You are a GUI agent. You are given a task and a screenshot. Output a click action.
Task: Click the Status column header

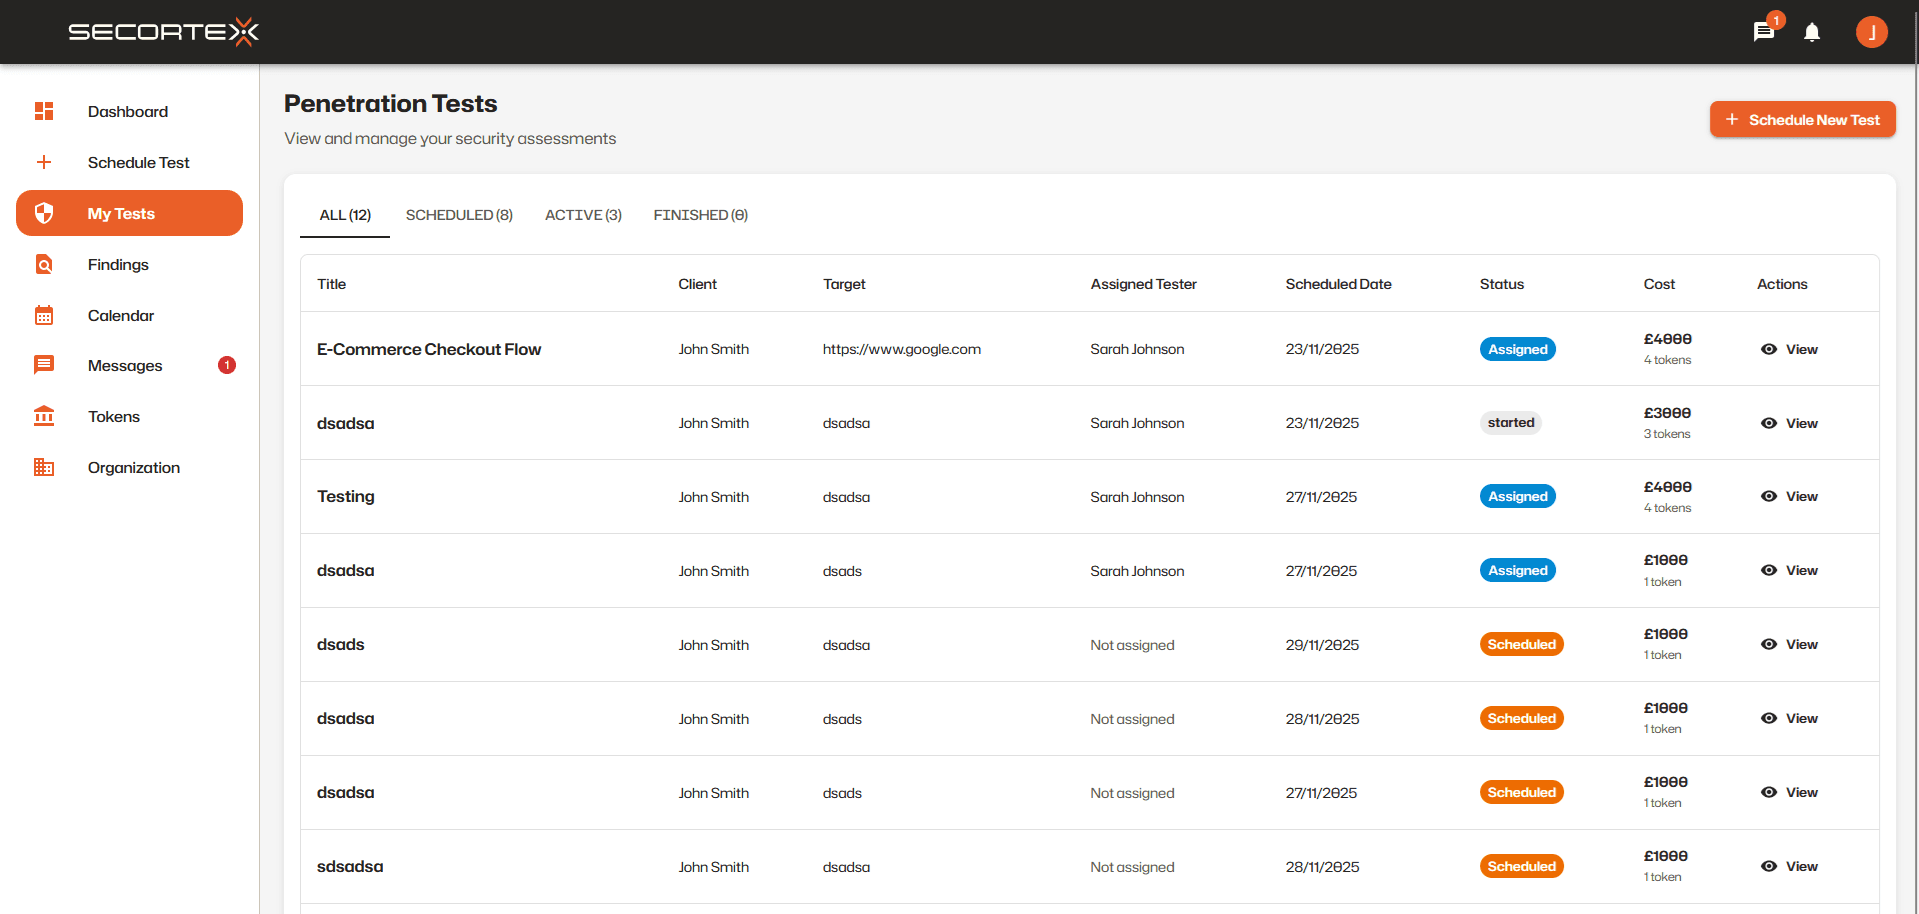1502,284
